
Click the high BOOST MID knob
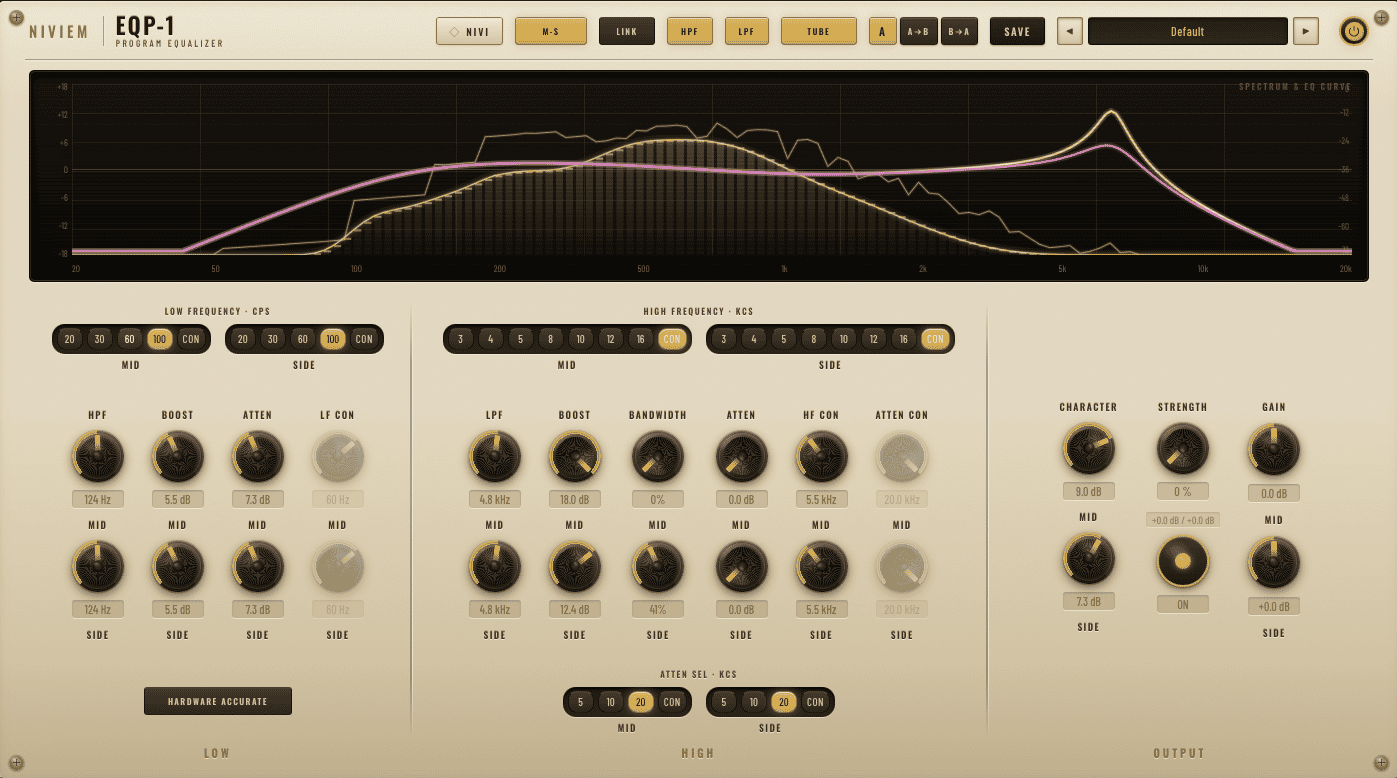(x=575, y=457)
